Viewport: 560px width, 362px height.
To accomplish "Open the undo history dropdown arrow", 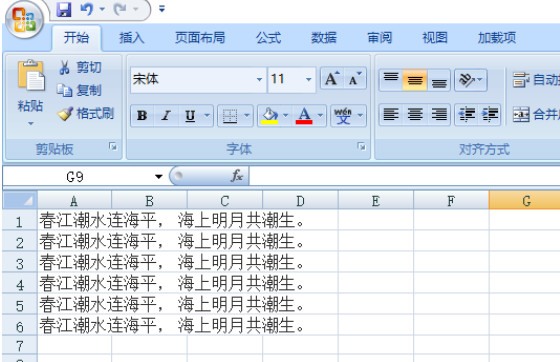I will [102, 9].
